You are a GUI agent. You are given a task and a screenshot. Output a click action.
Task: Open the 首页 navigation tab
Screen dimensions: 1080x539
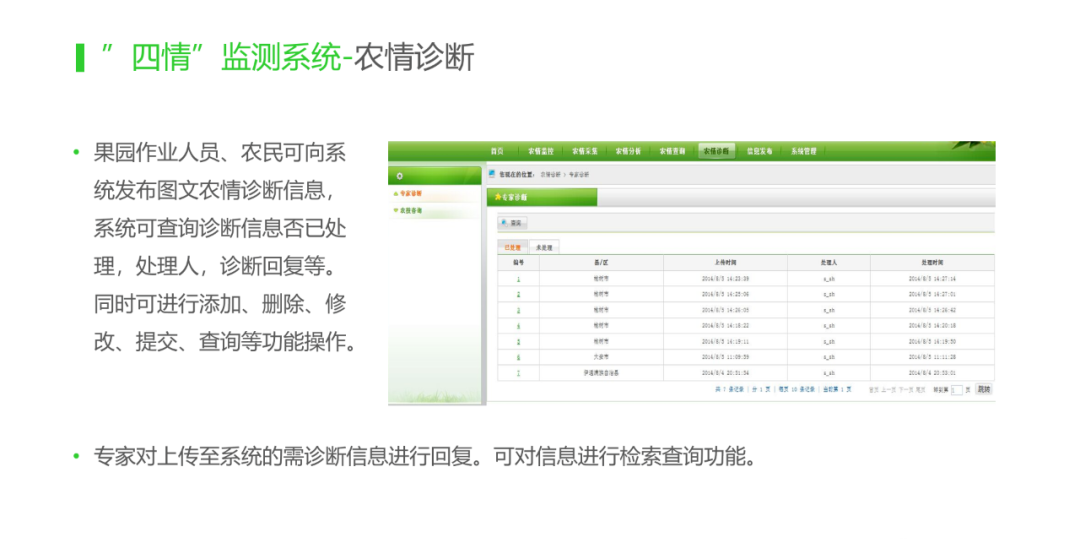(497, 151)
